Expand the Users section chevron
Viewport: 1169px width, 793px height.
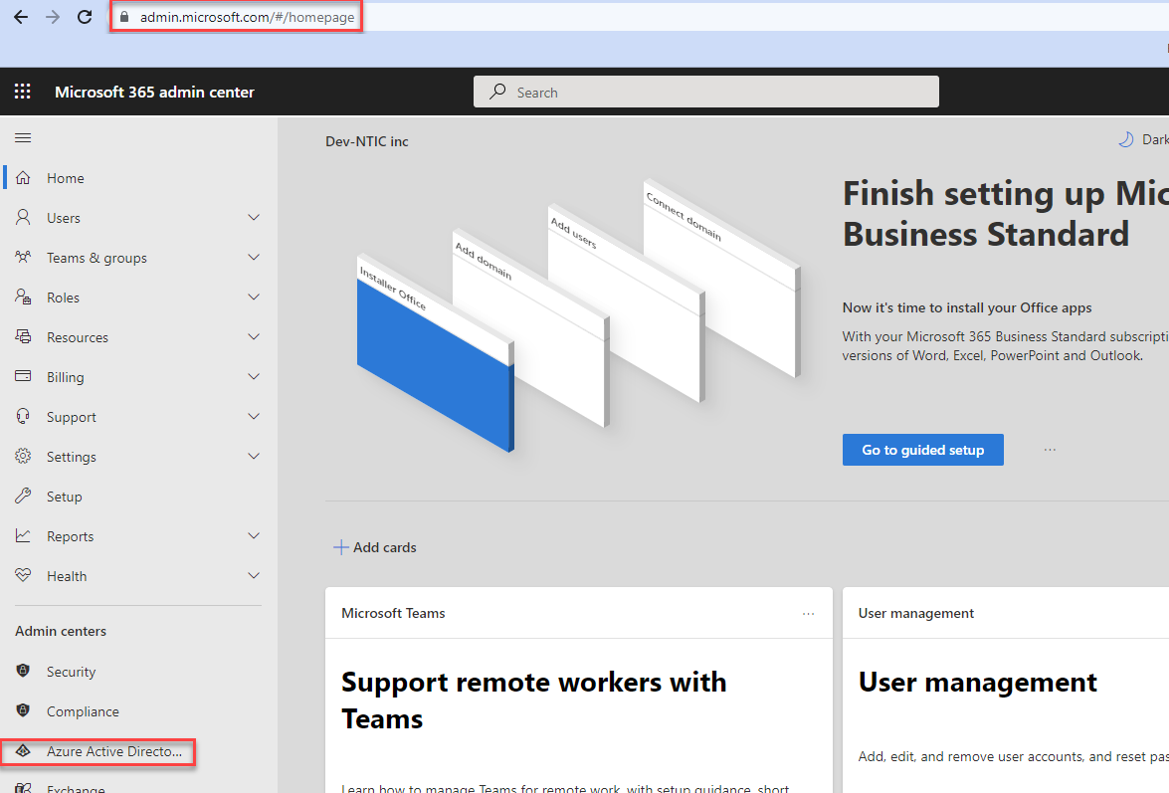253,218
